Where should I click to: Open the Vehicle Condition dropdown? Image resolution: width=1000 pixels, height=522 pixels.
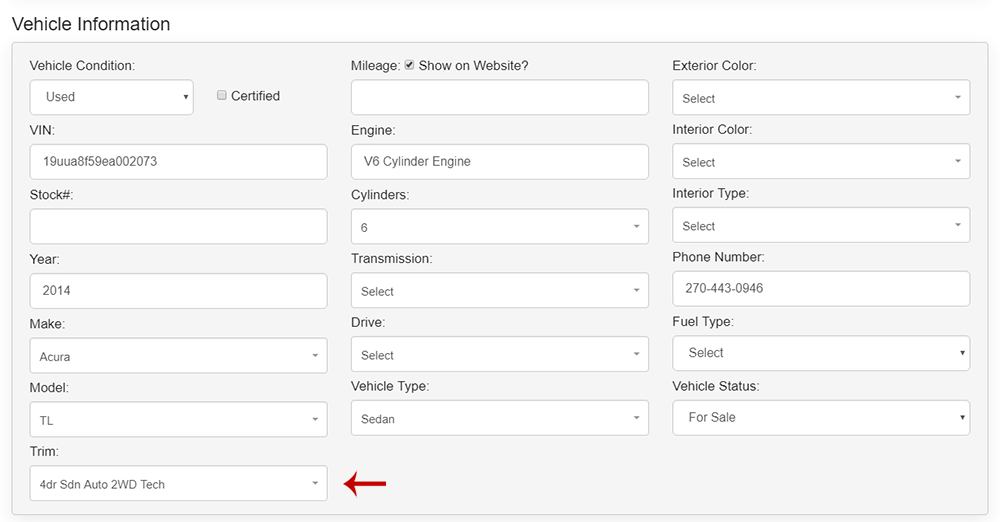point(111,97)
